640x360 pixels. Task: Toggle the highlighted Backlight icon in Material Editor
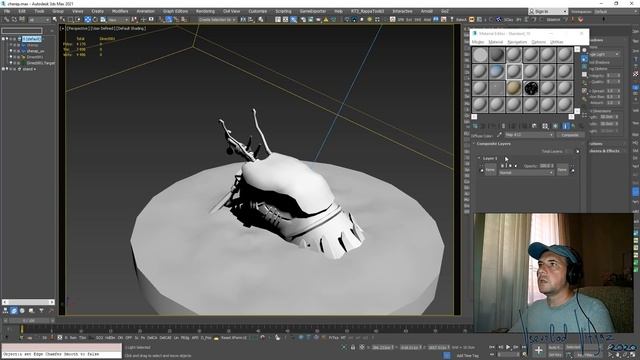(x=584, y=59)
